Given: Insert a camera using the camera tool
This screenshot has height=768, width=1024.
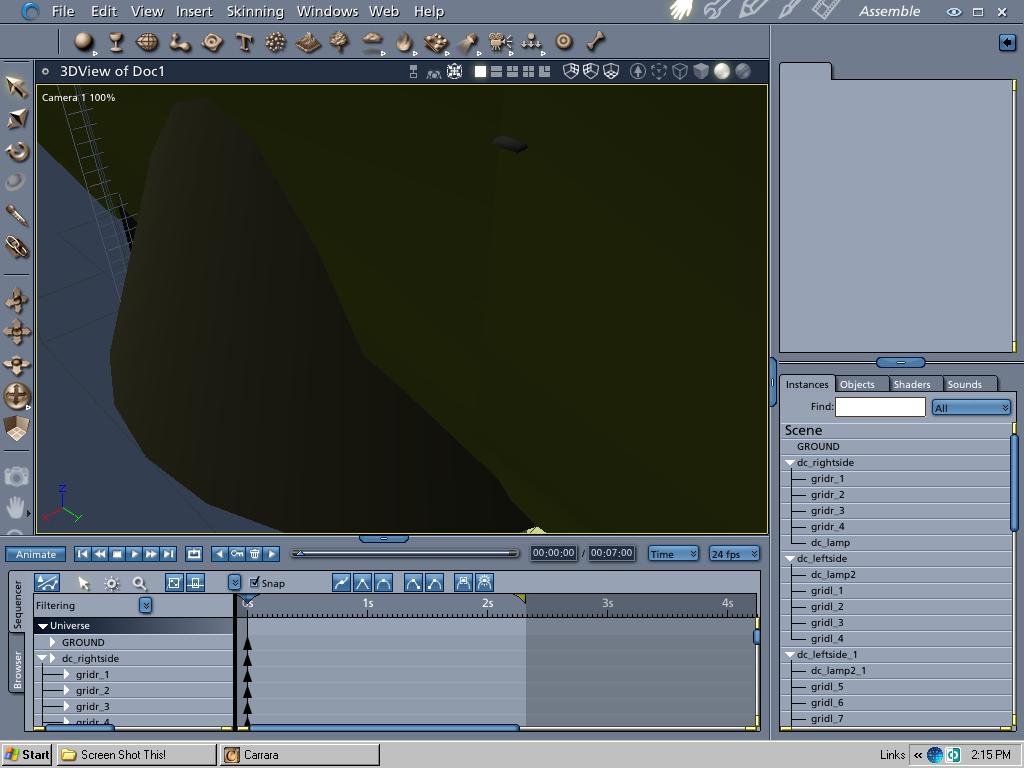Looking at the screenshot, I should [x=500, y=42].
